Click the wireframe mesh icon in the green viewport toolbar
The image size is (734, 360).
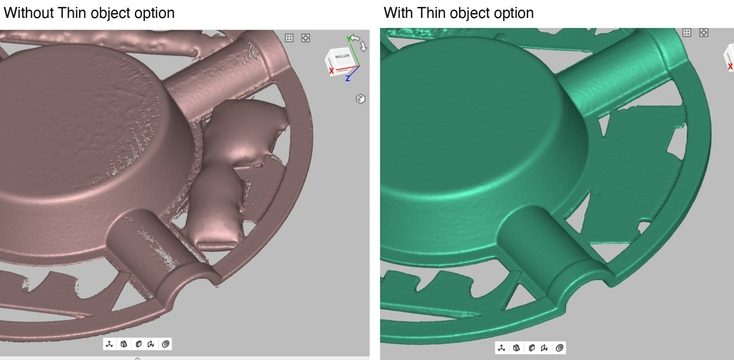516,348
